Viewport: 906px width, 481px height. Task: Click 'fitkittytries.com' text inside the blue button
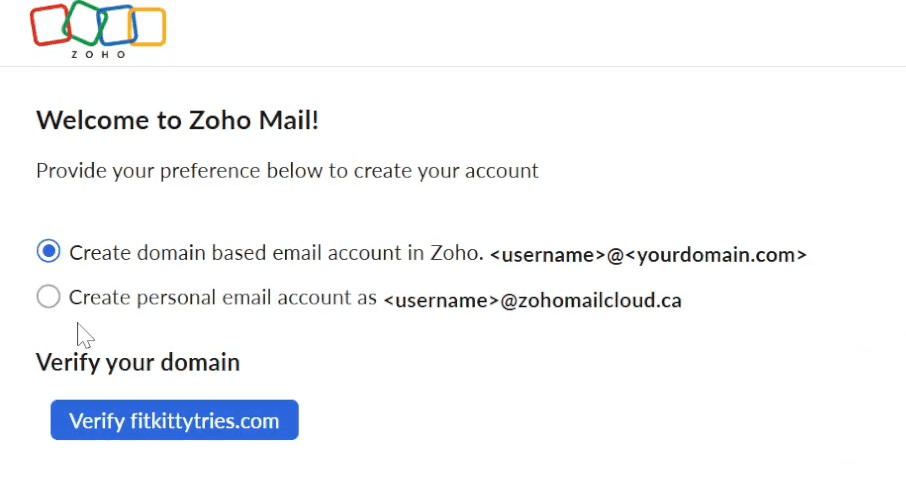[204, 421]
